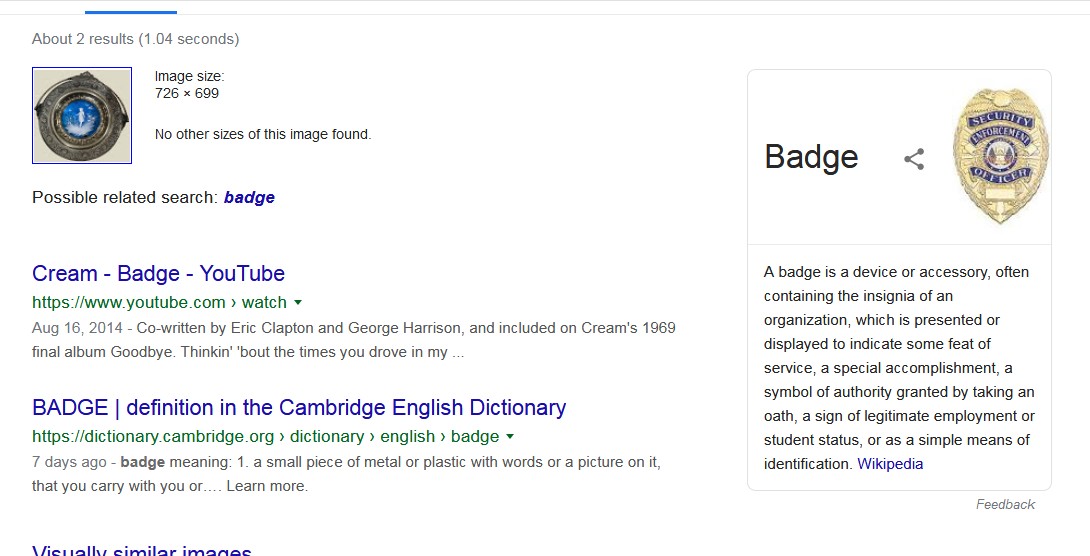This screenshot has height=556, width=1090.
Task: Click the Image size 726 × 699 text
Action: 189,85
